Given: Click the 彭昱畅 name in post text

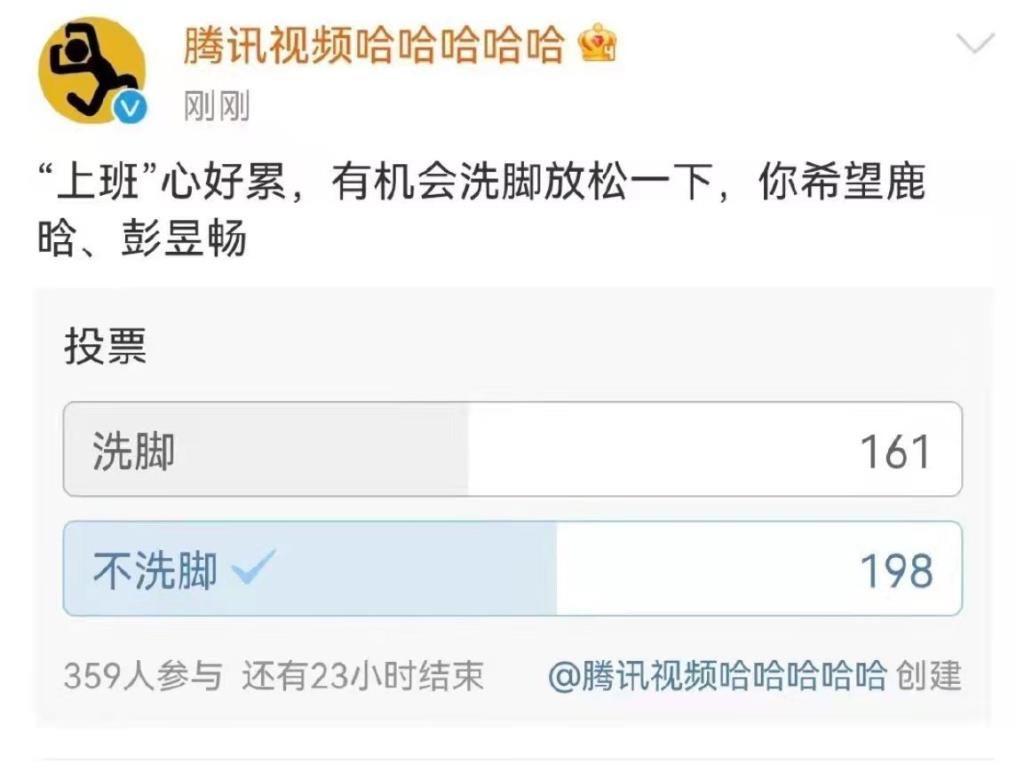Looking at the screenshot, I should click(184, 241).
